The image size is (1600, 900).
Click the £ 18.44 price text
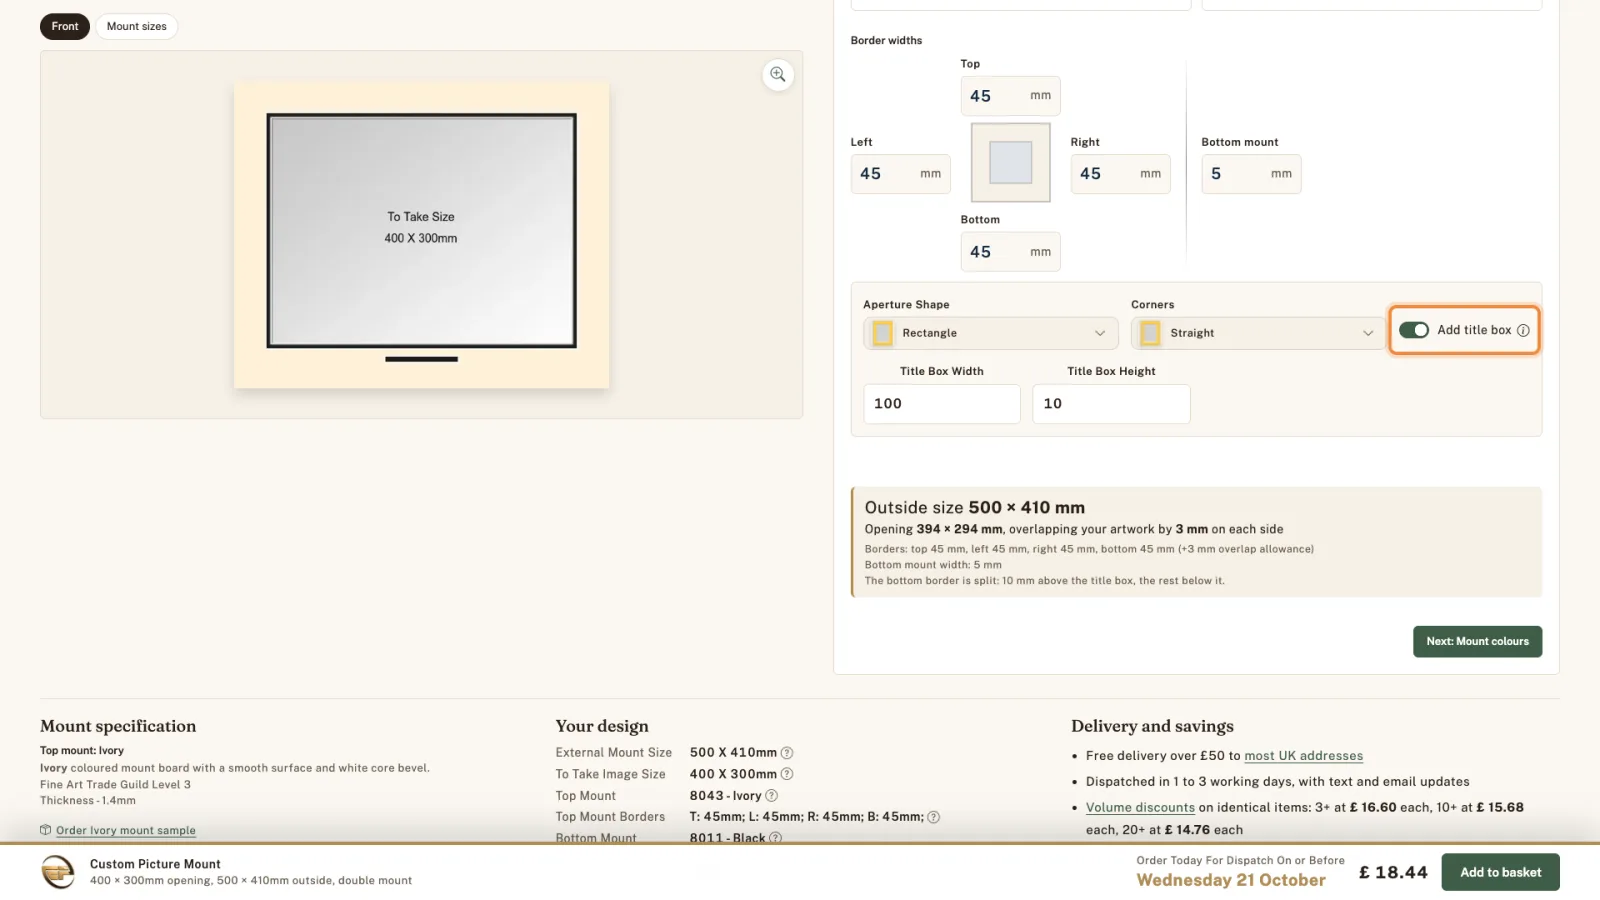(1393, 872)
